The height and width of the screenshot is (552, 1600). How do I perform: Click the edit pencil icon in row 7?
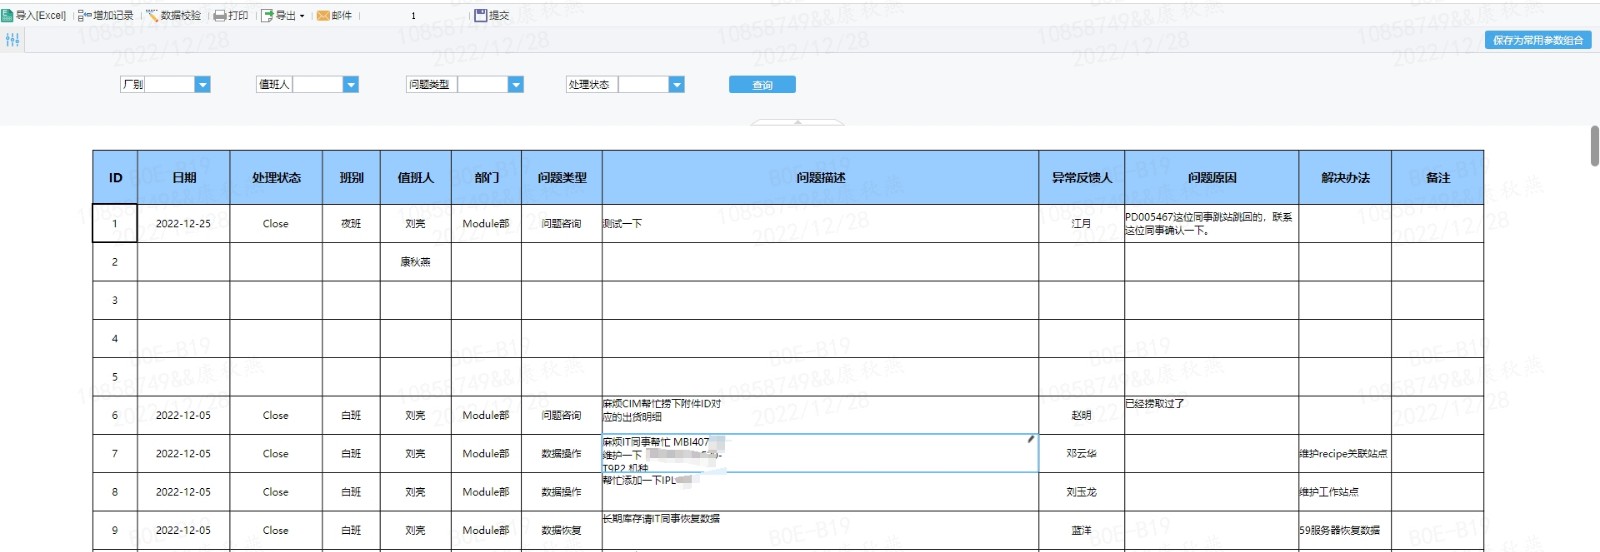coord(1030,439)
